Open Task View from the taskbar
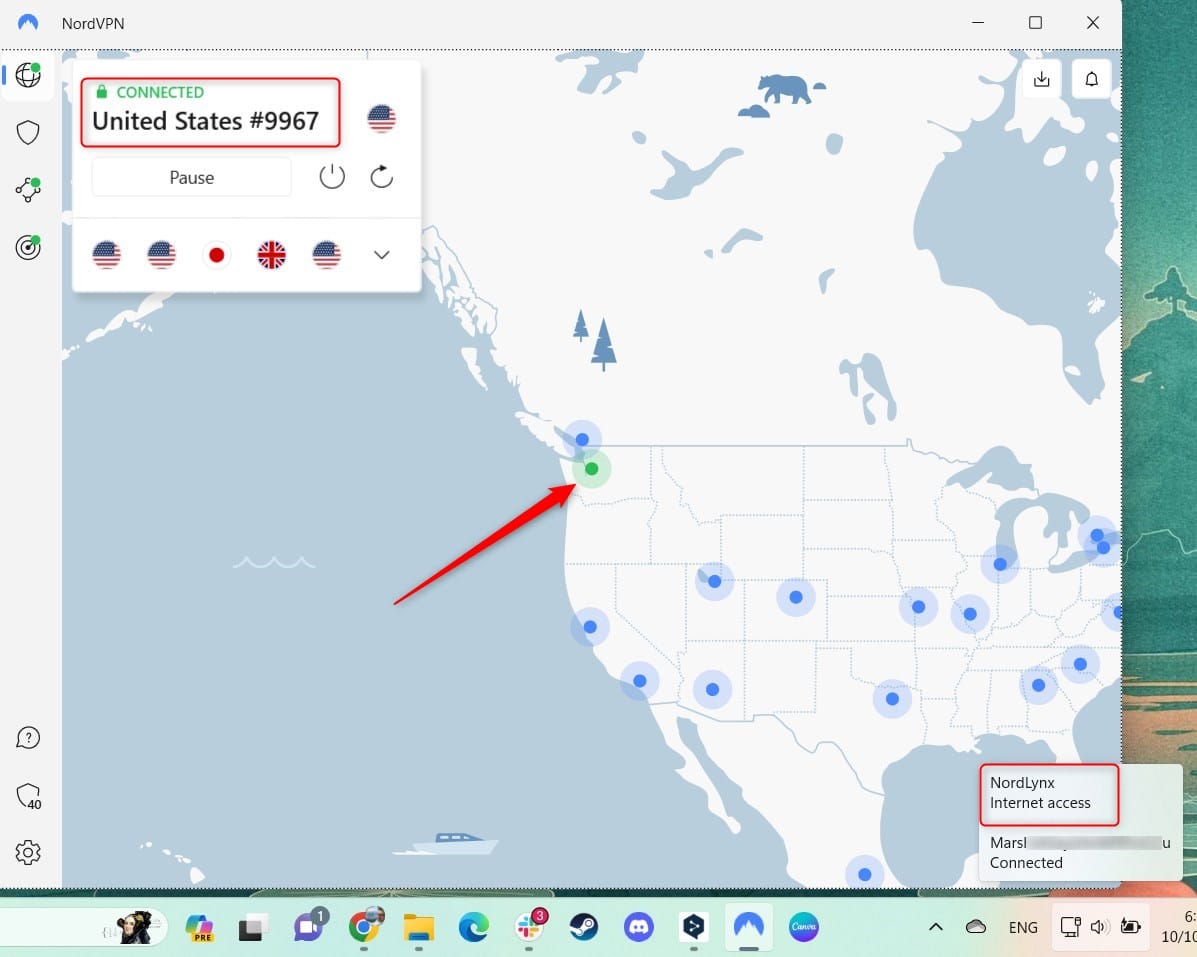Viewport: 1197px width, 957px height. [253, 927]
